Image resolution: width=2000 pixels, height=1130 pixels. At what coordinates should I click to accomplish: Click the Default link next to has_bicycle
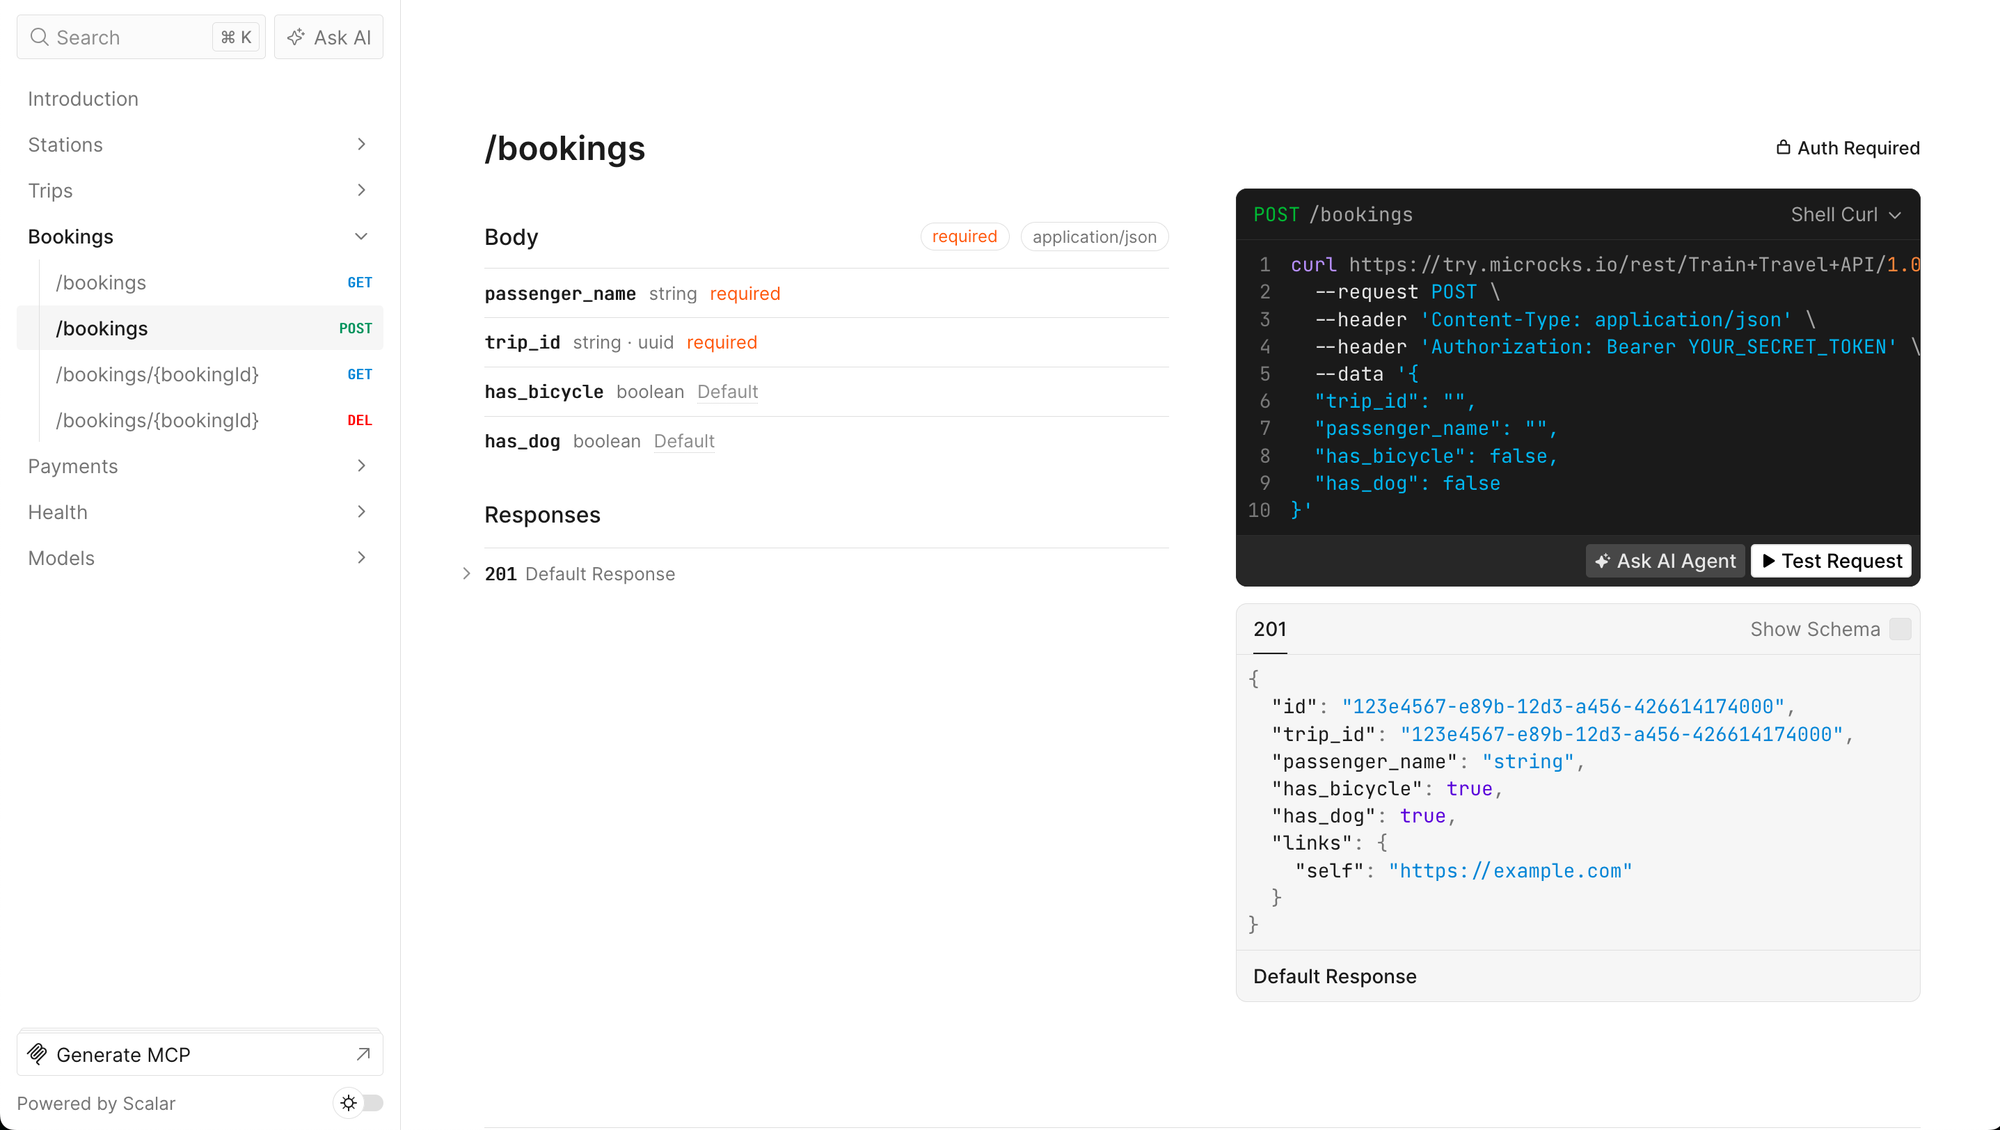click(x=727, y=392)
